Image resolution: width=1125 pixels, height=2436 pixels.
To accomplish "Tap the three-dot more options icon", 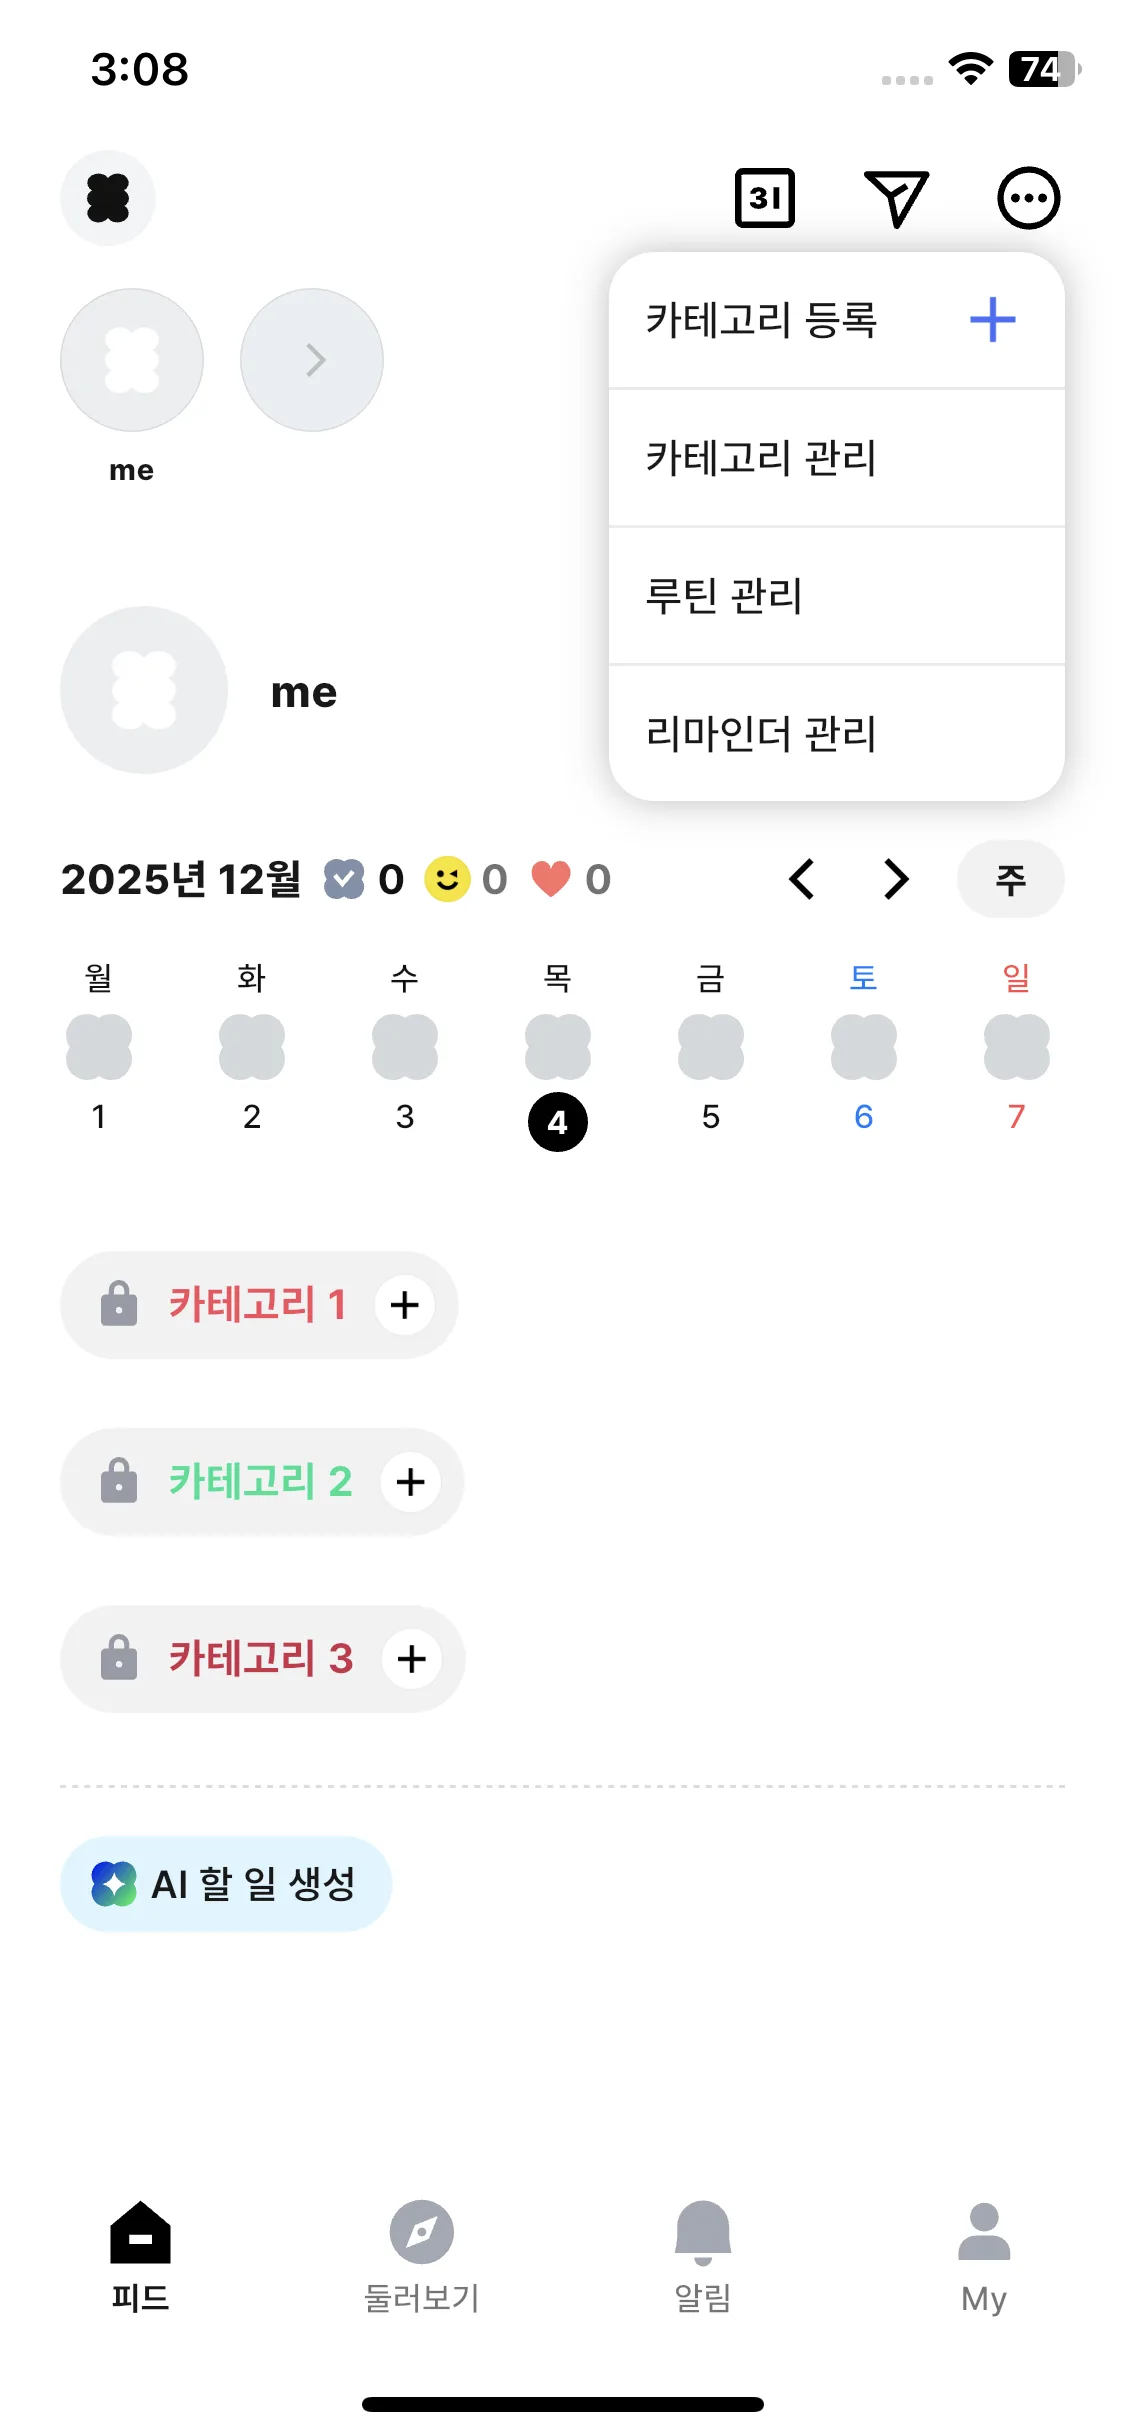I will tap(1028, 198).
